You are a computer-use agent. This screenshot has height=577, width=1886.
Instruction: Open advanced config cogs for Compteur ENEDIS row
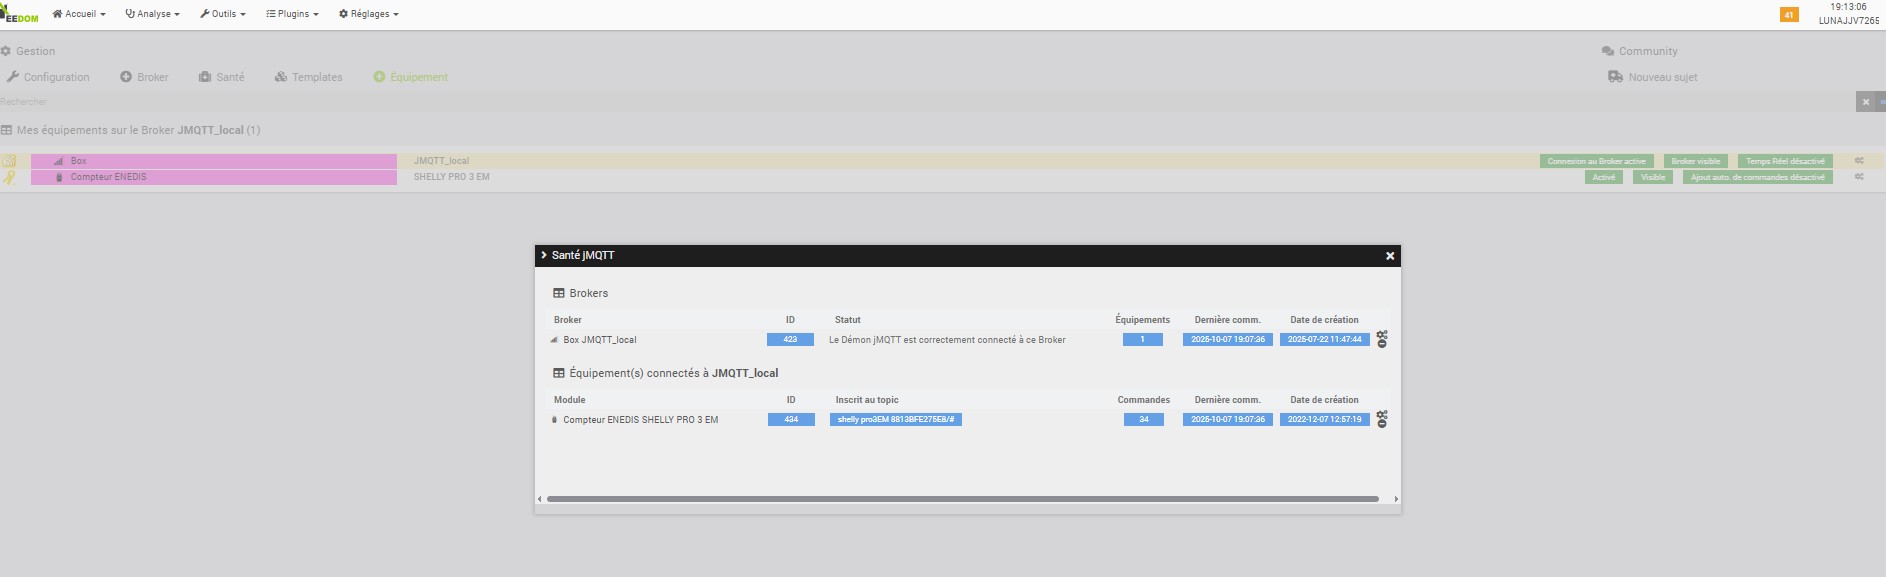coord(1859,177)
